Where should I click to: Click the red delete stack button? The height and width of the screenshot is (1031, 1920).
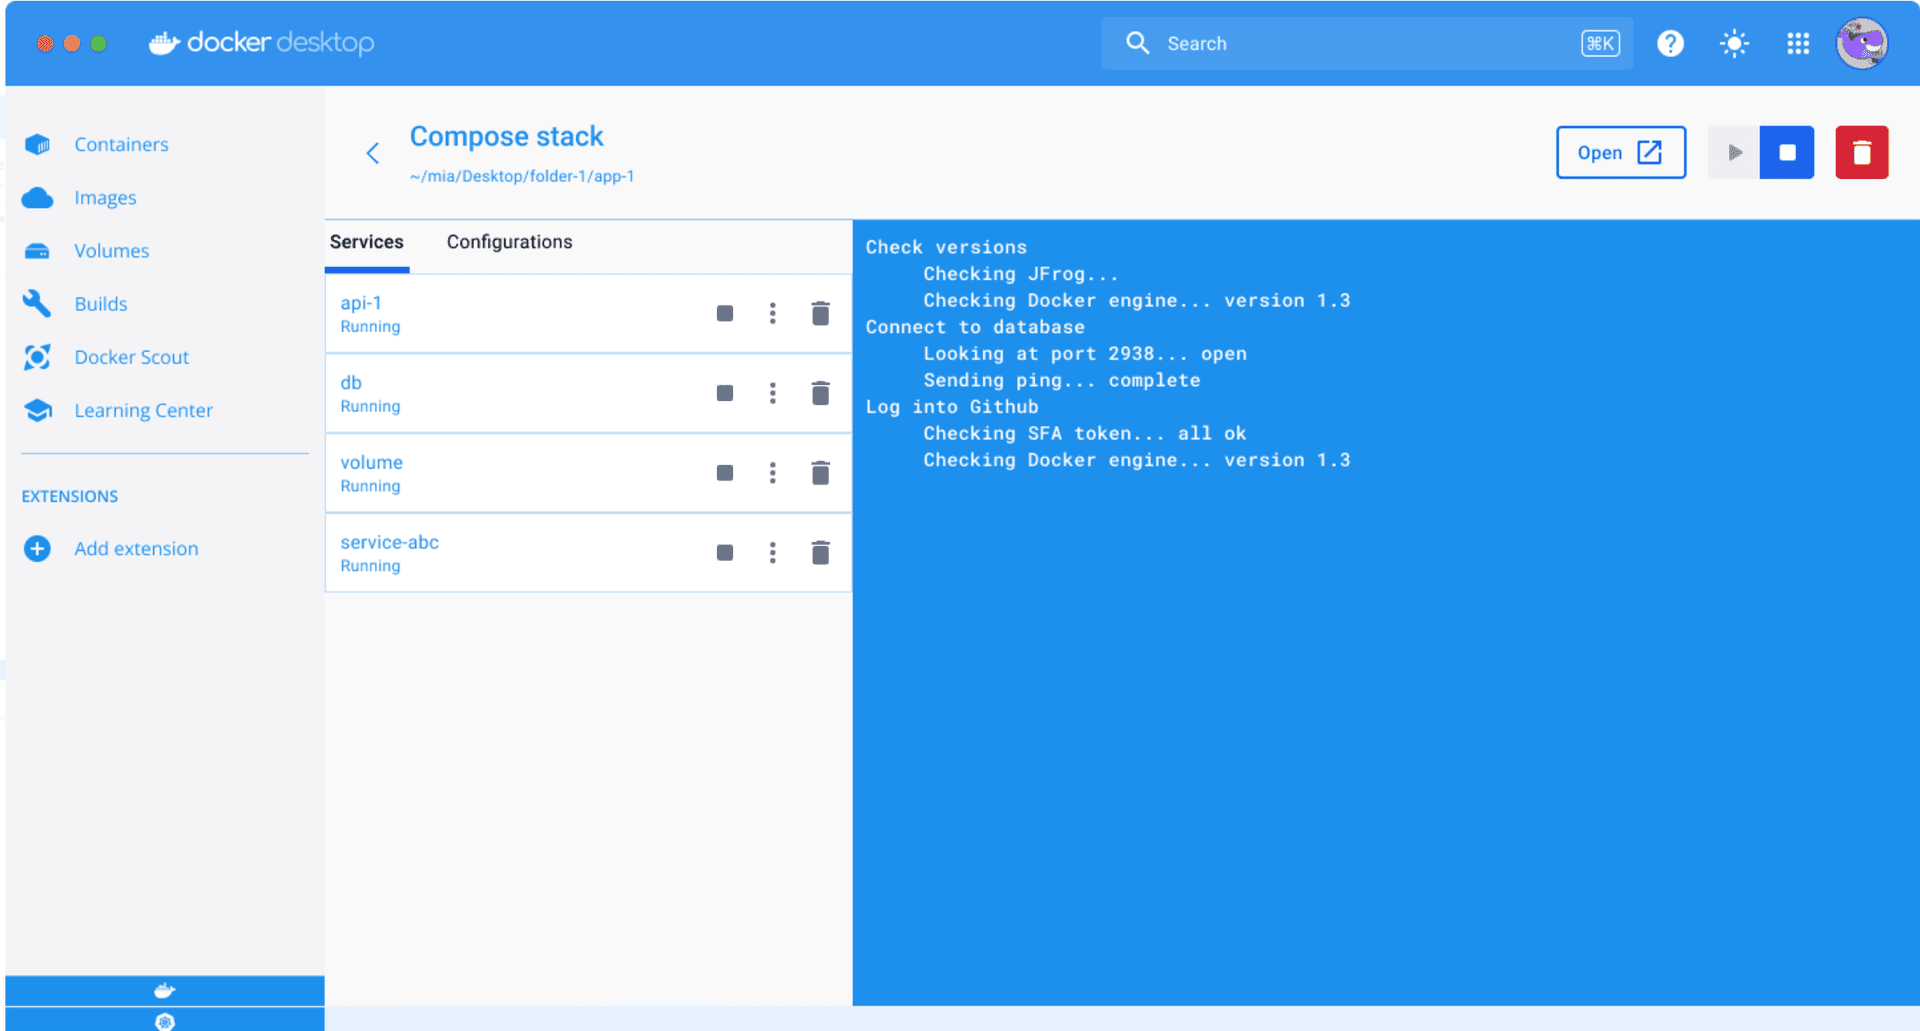(1861, 153)
